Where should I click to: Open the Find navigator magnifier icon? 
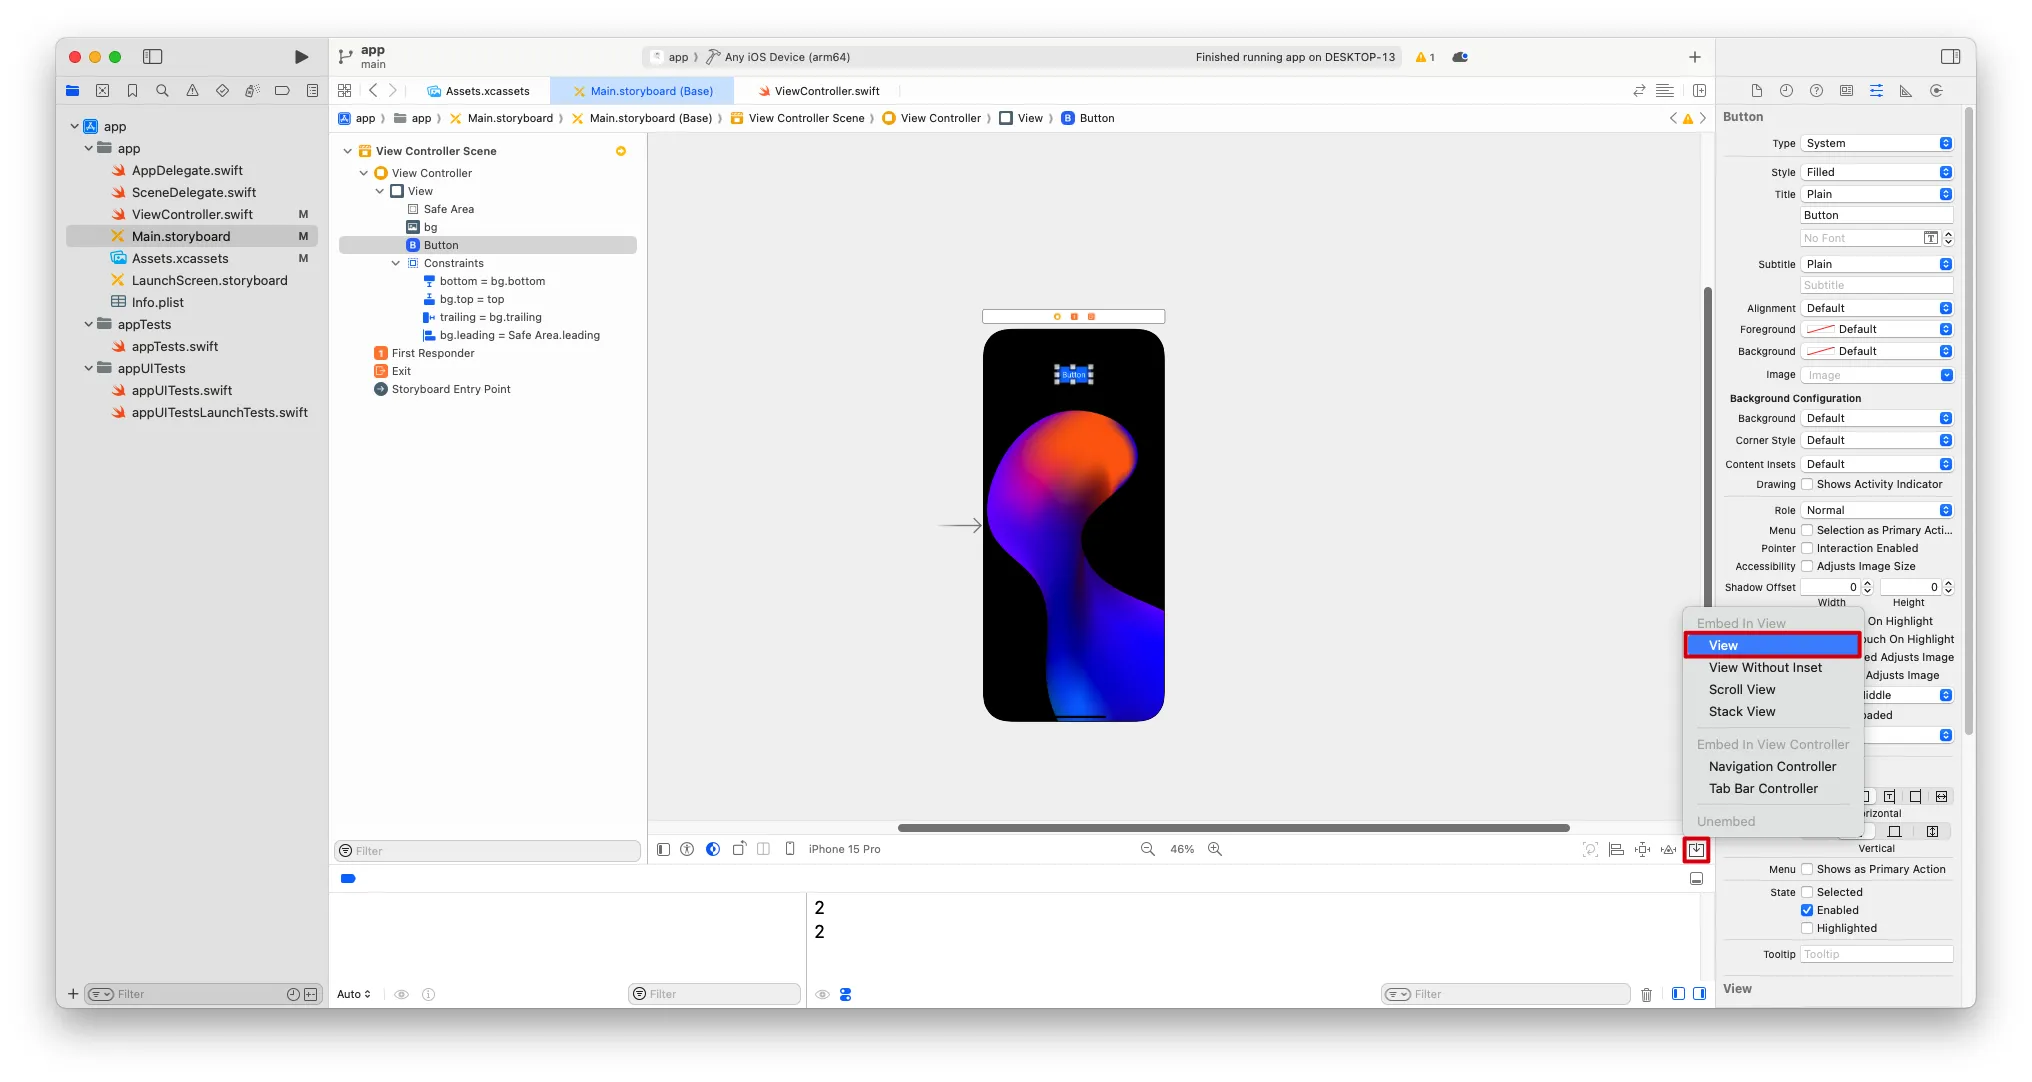pyautogui.click(x=162, y=91)
